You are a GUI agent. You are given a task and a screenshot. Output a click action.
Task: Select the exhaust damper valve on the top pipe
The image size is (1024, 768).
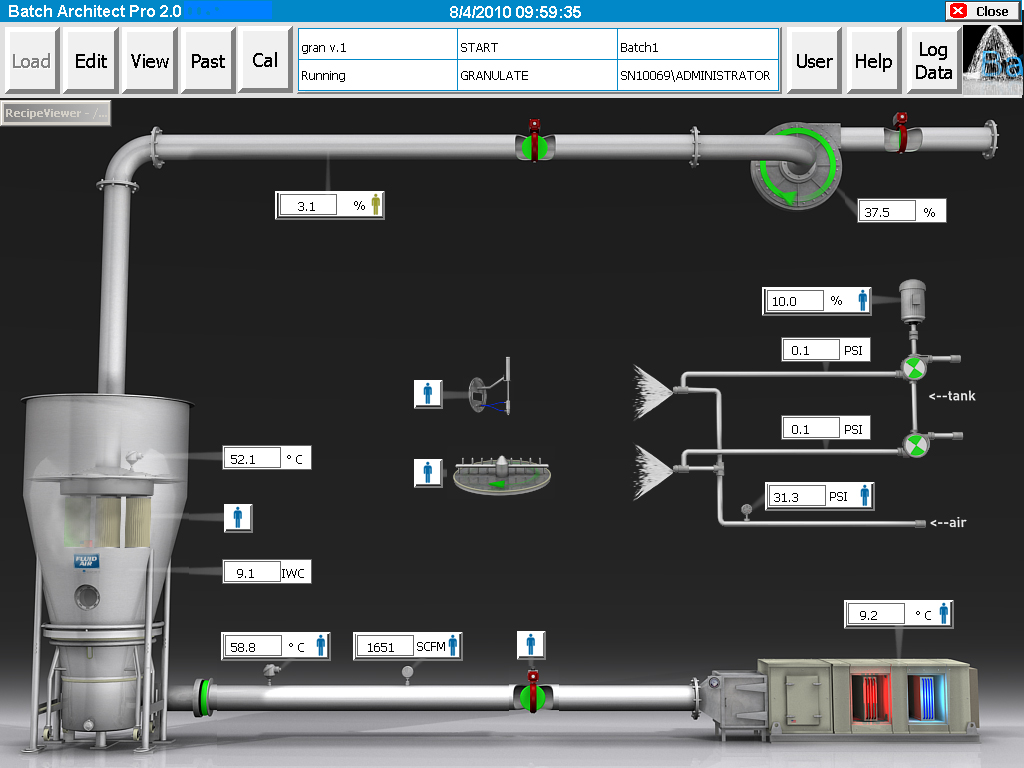pos(535,141)
